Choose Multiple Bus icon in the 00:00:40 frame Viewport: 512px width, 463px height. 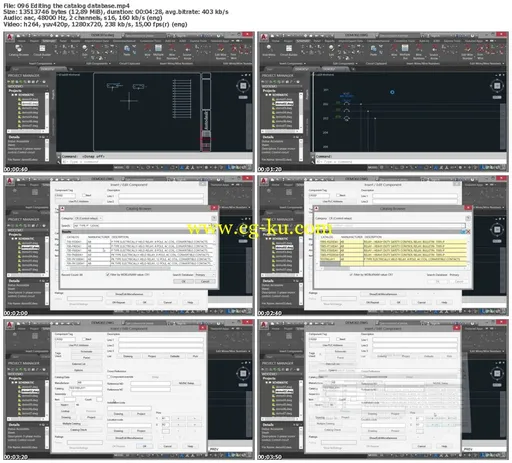tap(158, 49)
